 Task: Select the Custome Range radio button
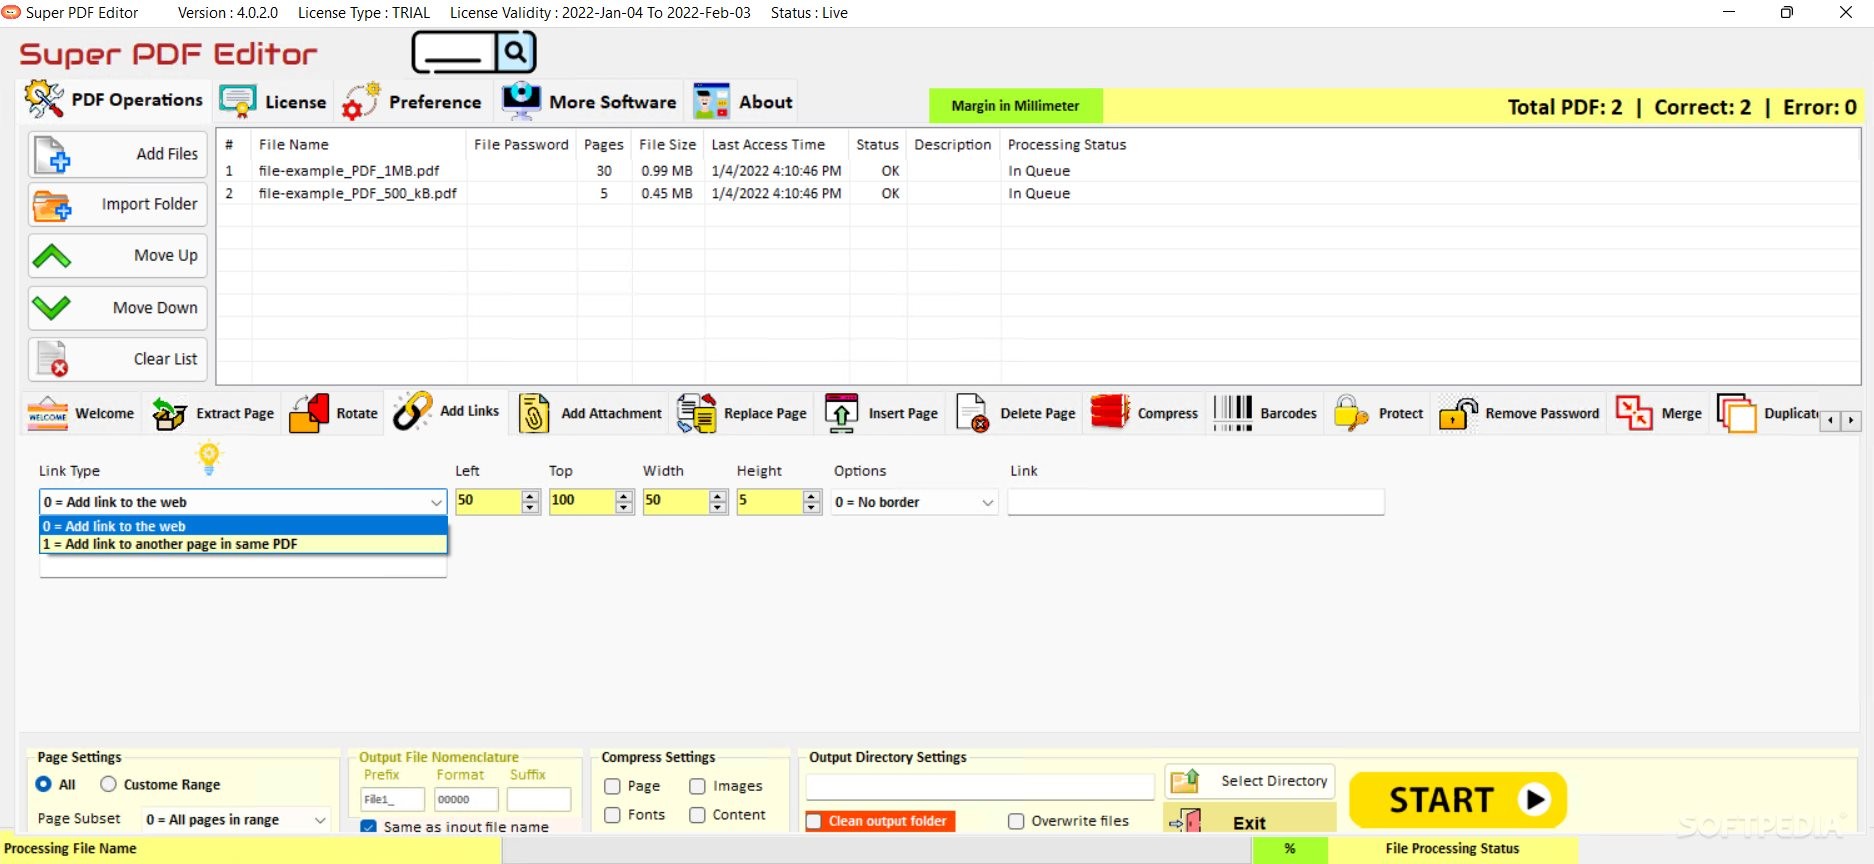108,784
